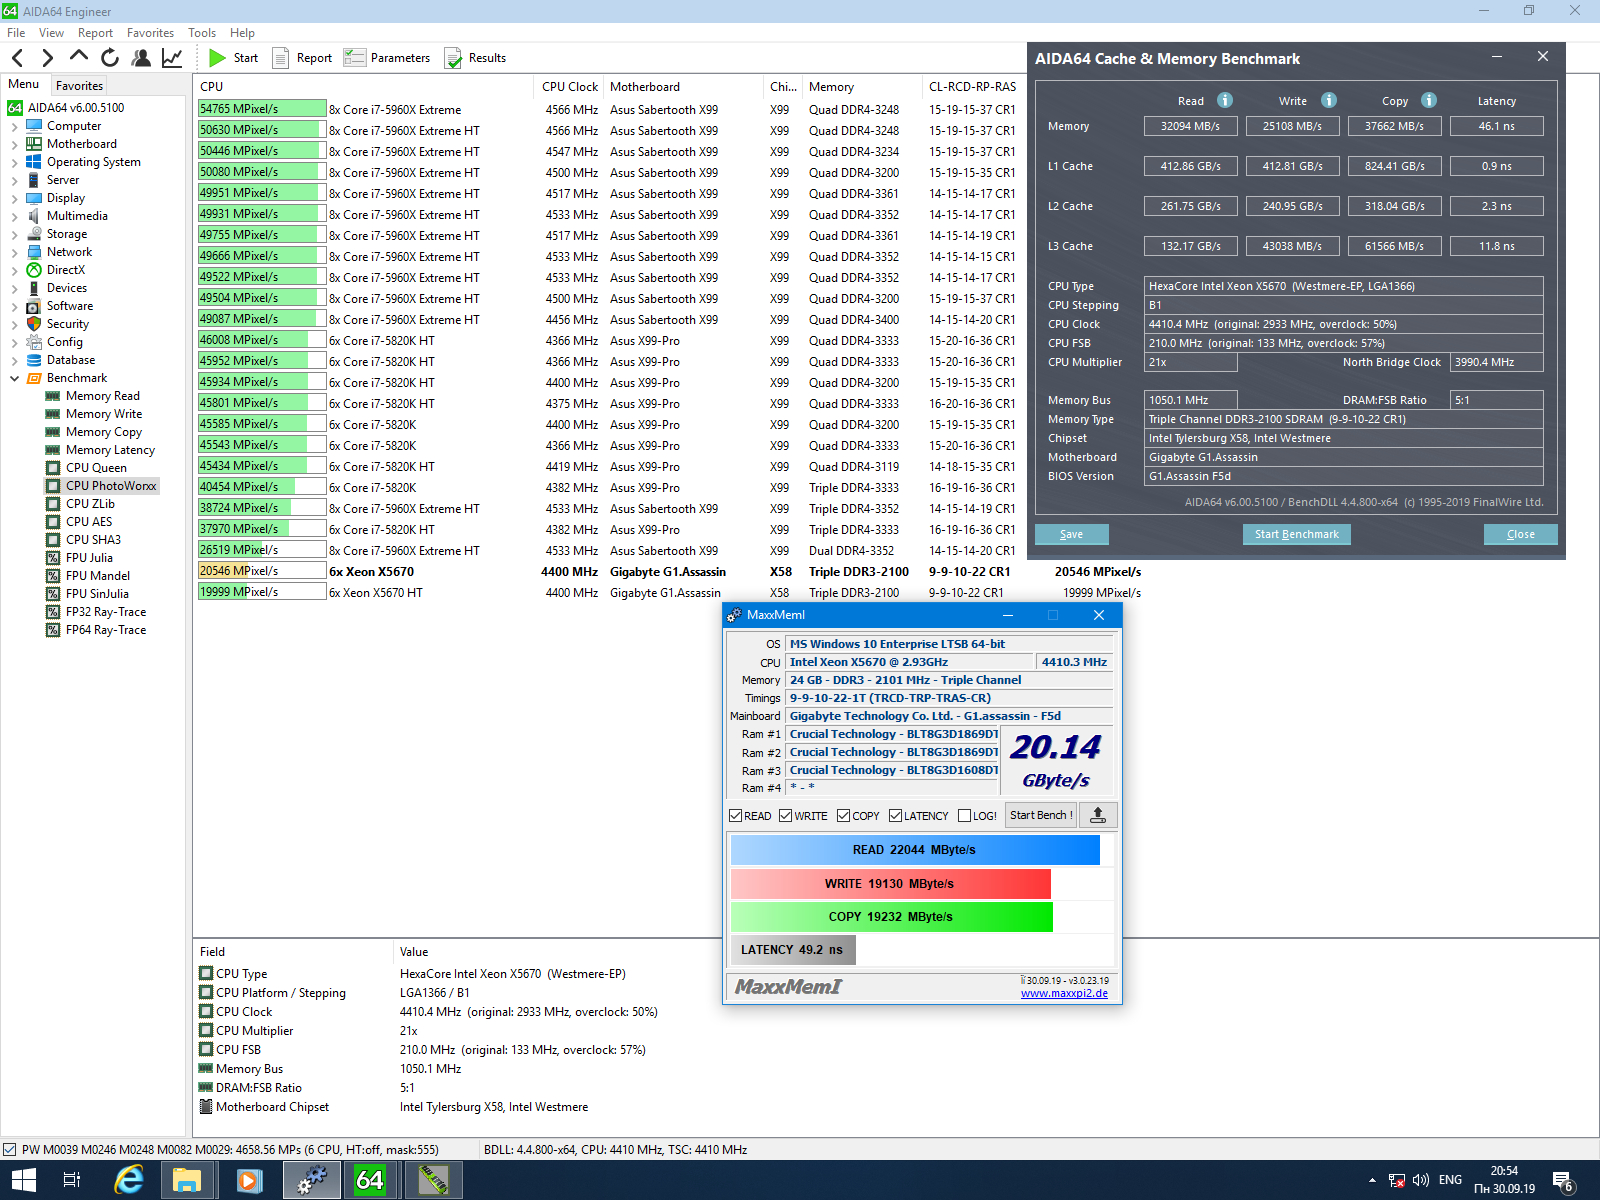This screenshot has width=1600, height=1200.
Task: Open the graph chart toolbar icon
Action: click(172, 58)
